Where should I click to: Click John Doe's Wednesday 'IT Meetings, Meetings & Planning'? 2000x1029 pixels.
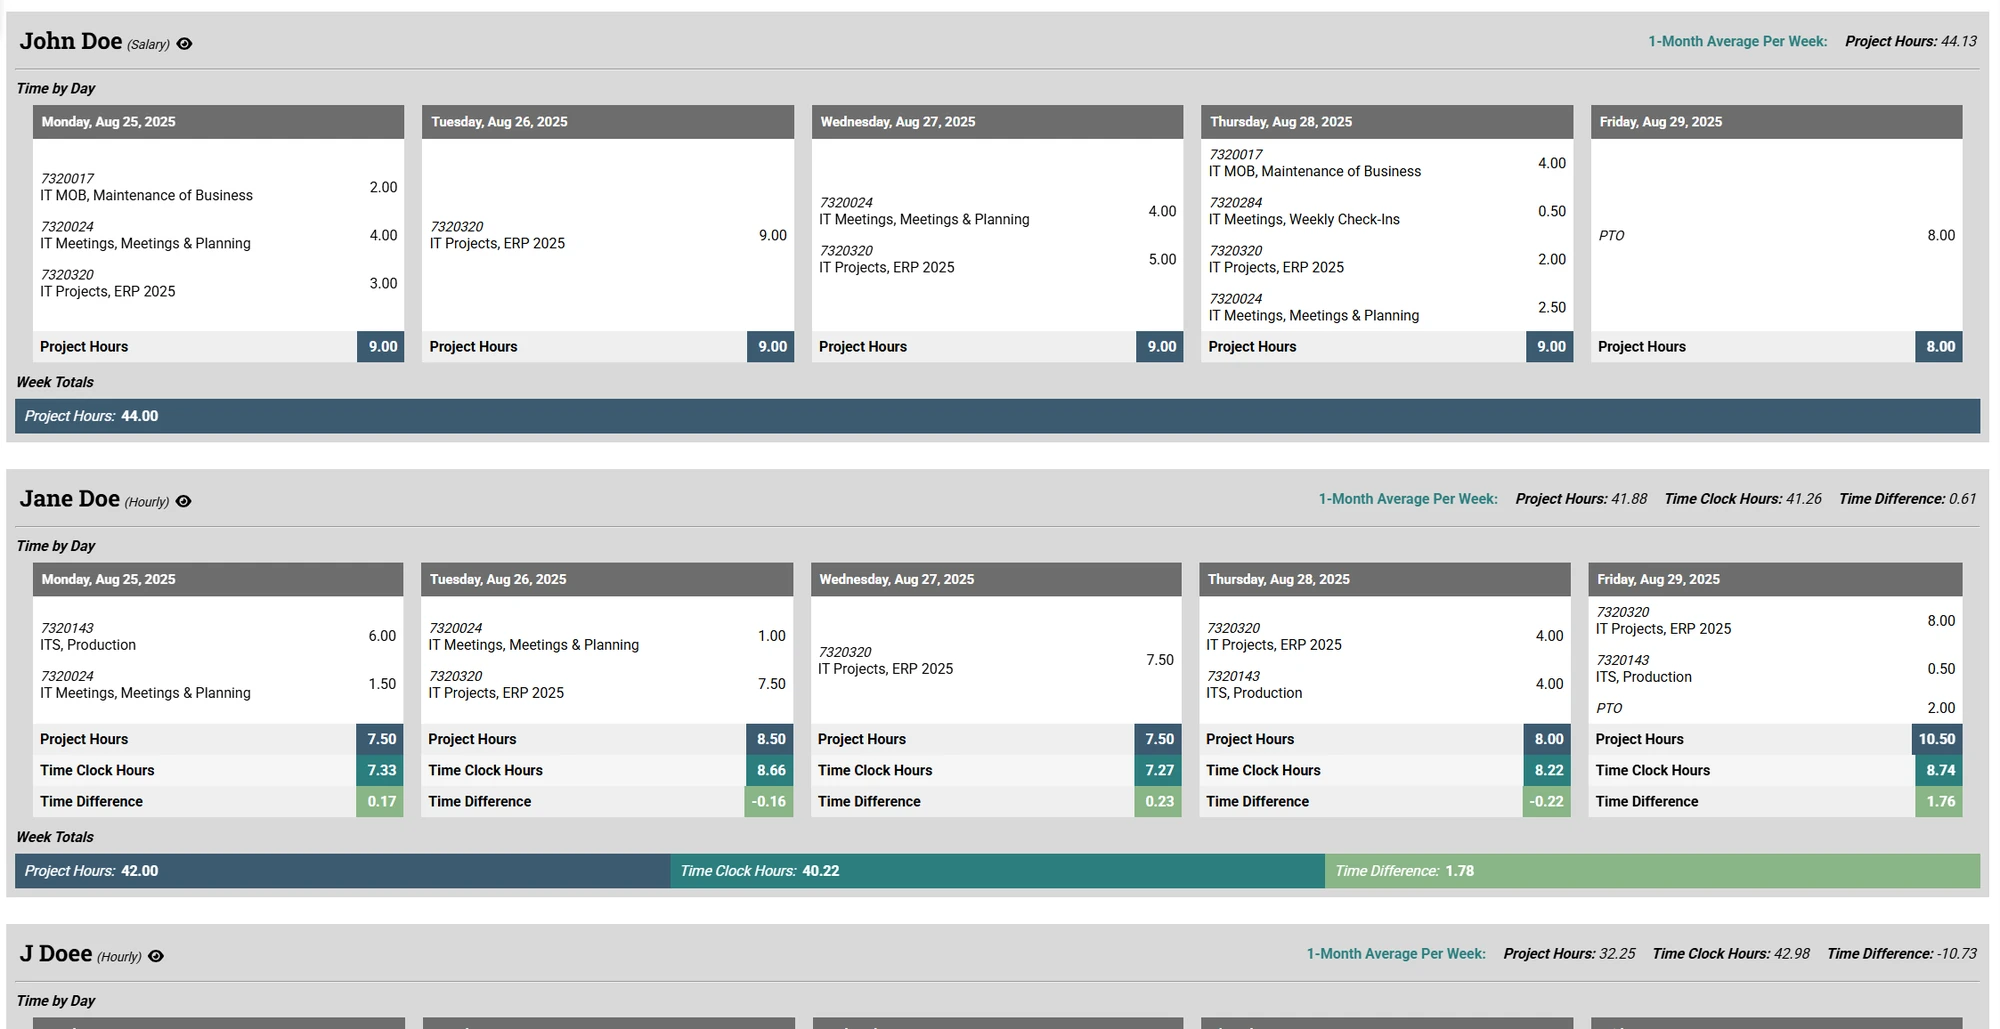pyautogui.click(x=997, y=211)
